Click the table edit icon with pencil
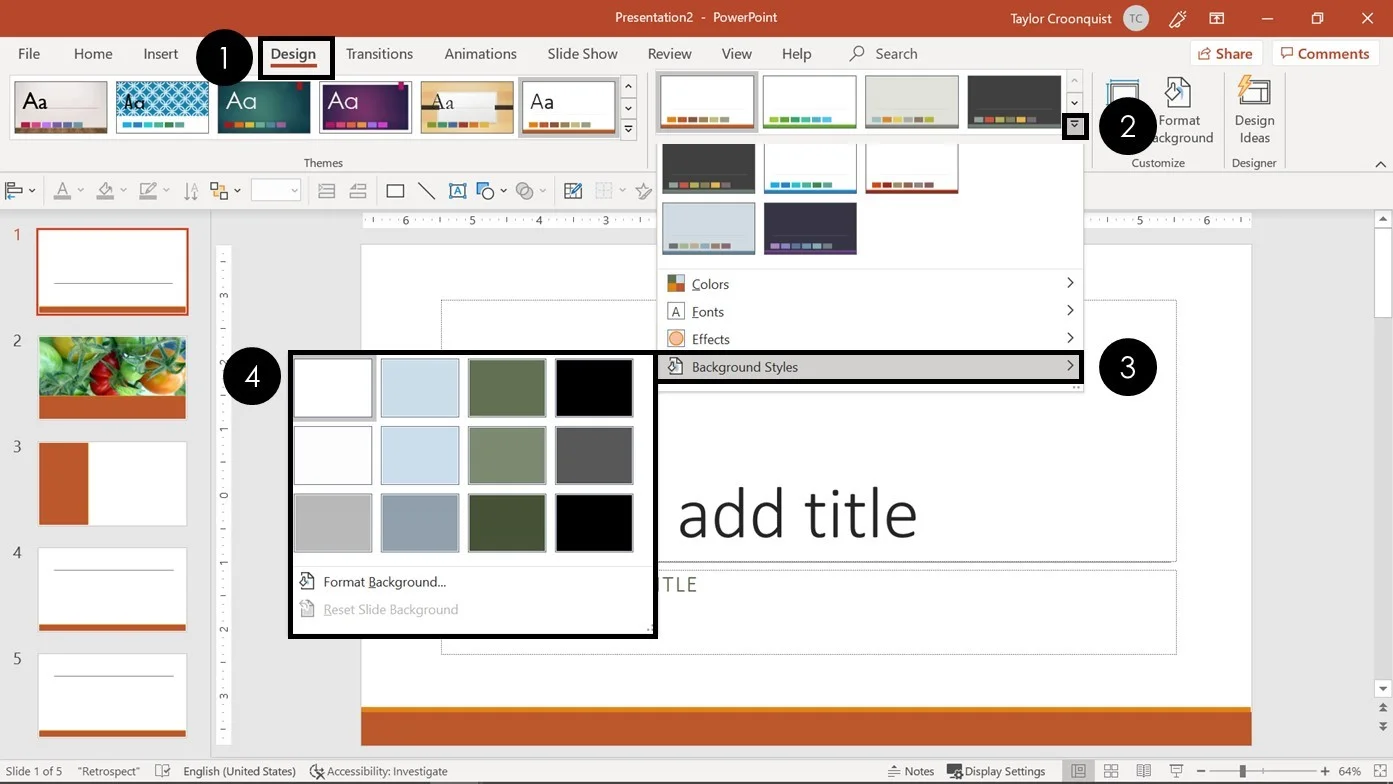Screen dimensions: 1393x784 coord(573,190)
